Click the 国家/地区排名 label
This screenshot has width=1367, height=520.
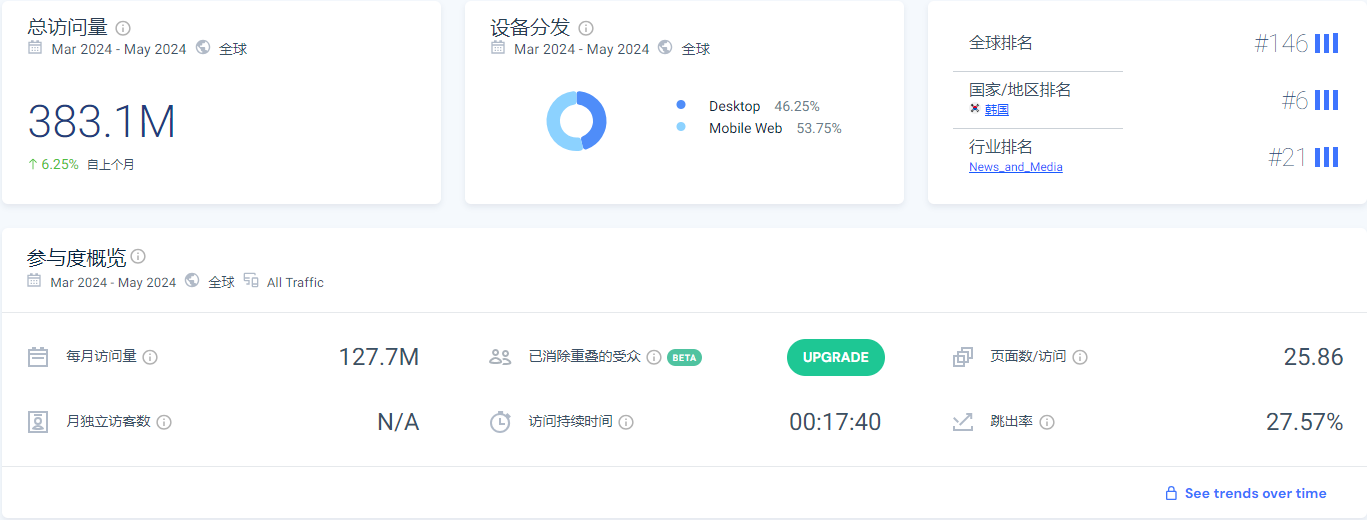(x=1020, y=90)
